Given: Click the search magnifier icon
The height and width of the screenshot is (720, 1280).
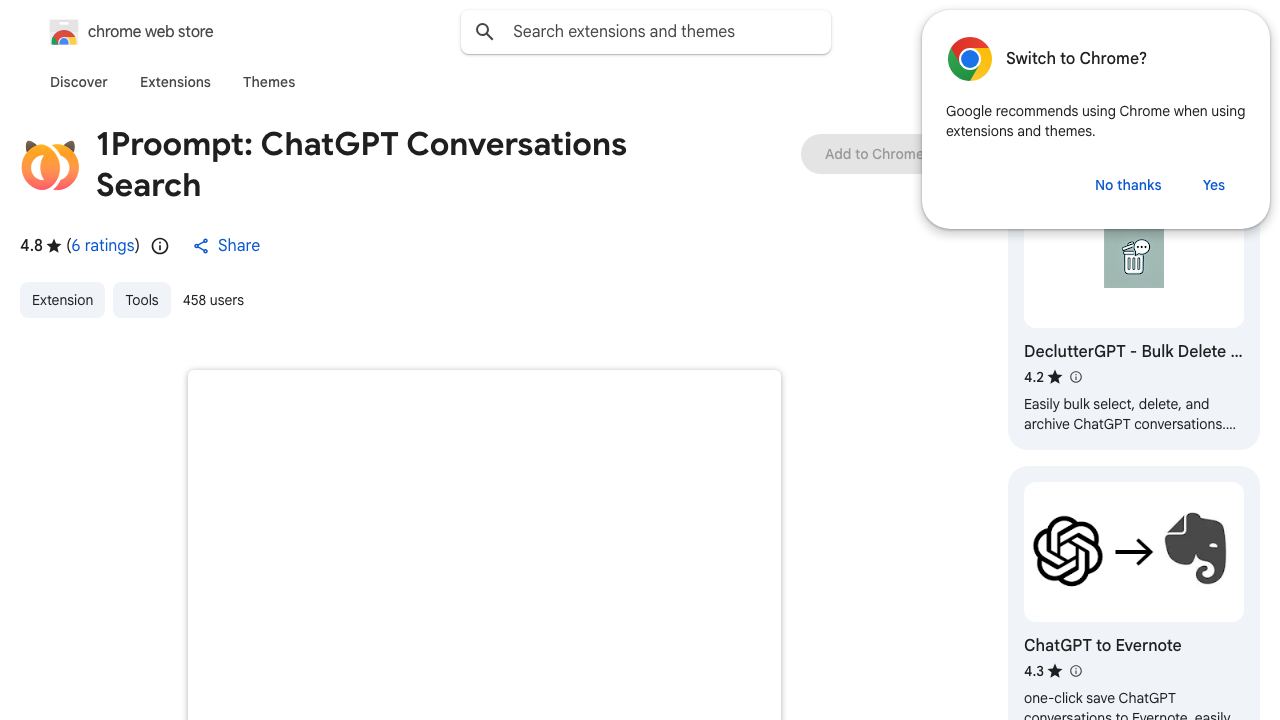Looking at the screenshot, I should click(485, 32).
